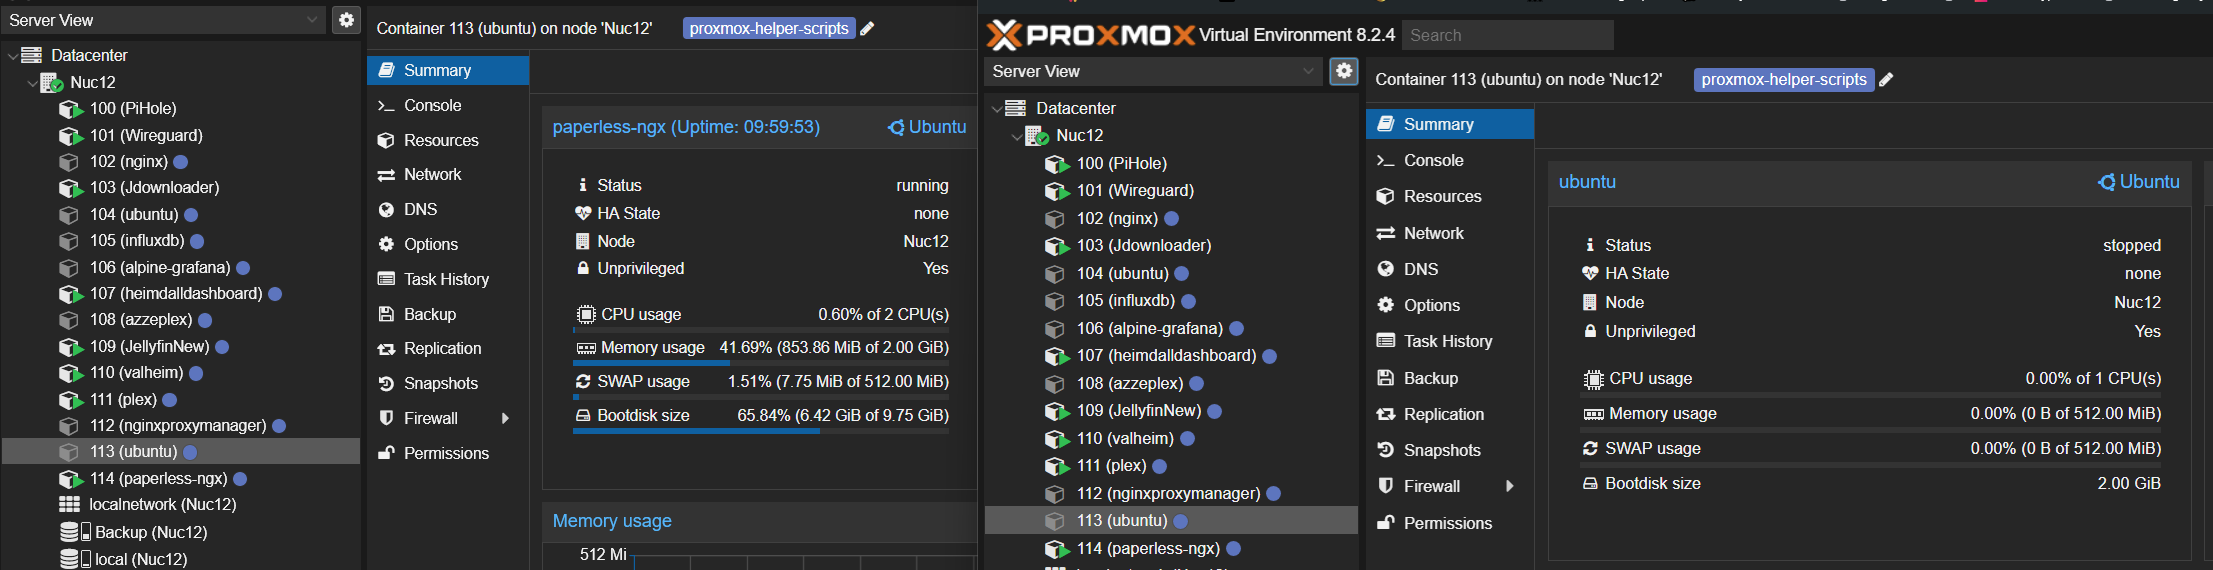Select 109 (JellyfinNew) in left tree

point(150,346)
